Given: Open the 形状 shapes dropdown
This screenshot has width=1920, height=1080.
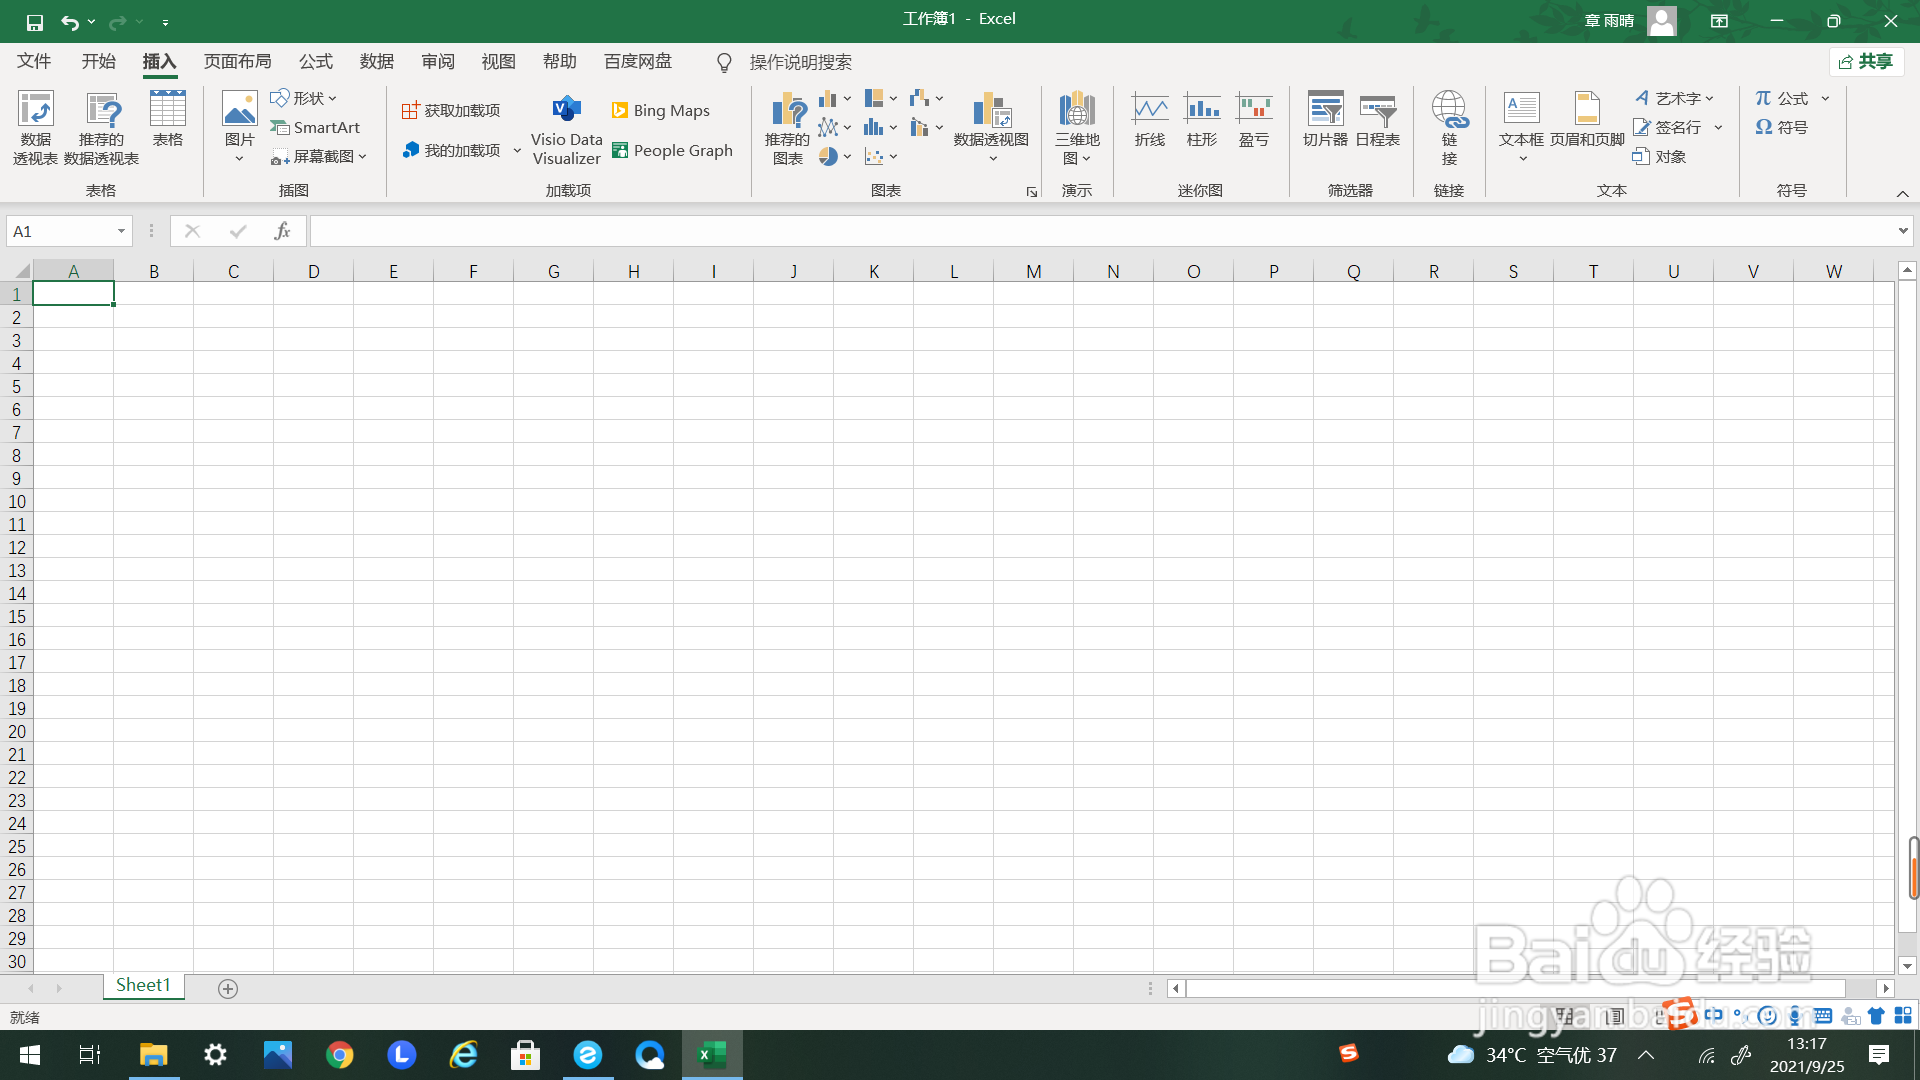Looking at the screenshot, I should (x=303, y=98).
